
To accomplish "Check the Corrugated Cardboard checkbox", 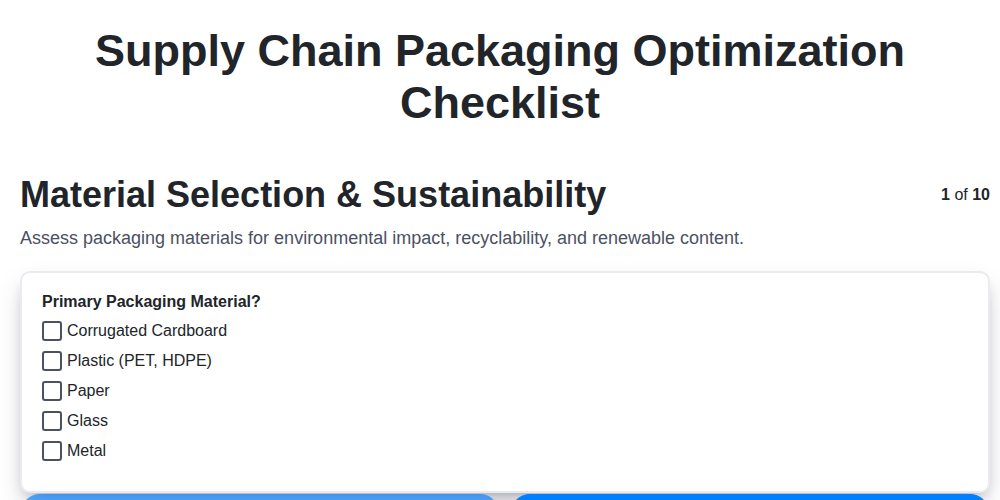I will point(52,331).
